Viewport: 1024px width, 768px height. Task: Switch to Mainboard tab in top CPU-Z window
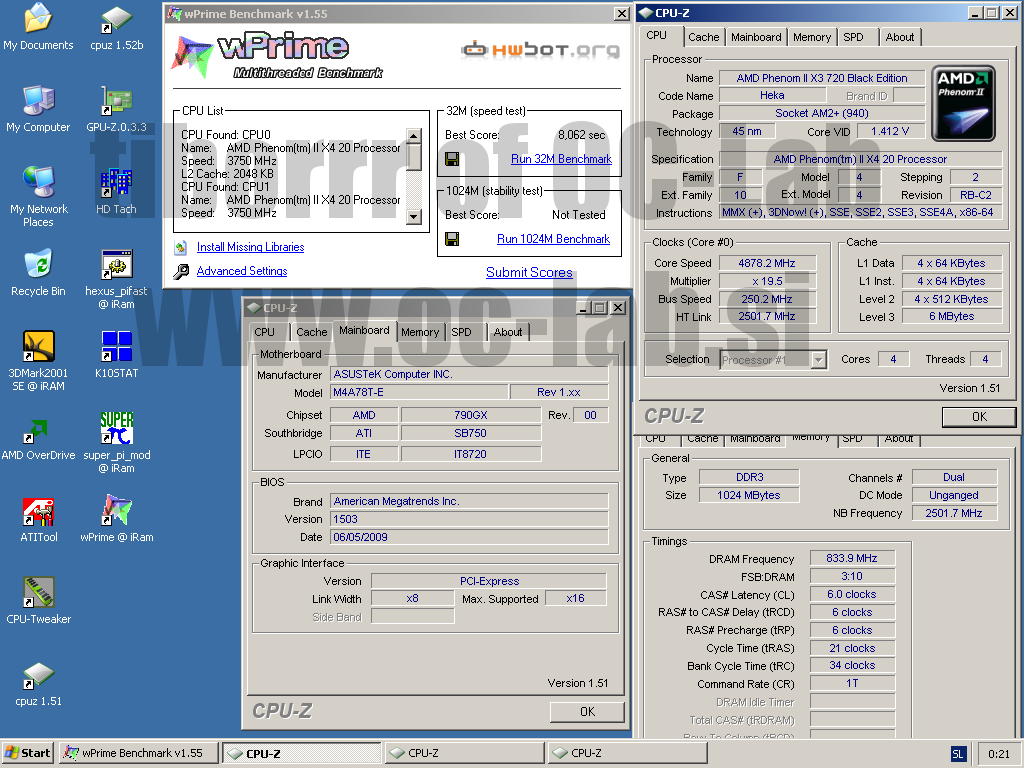[756, 37]
